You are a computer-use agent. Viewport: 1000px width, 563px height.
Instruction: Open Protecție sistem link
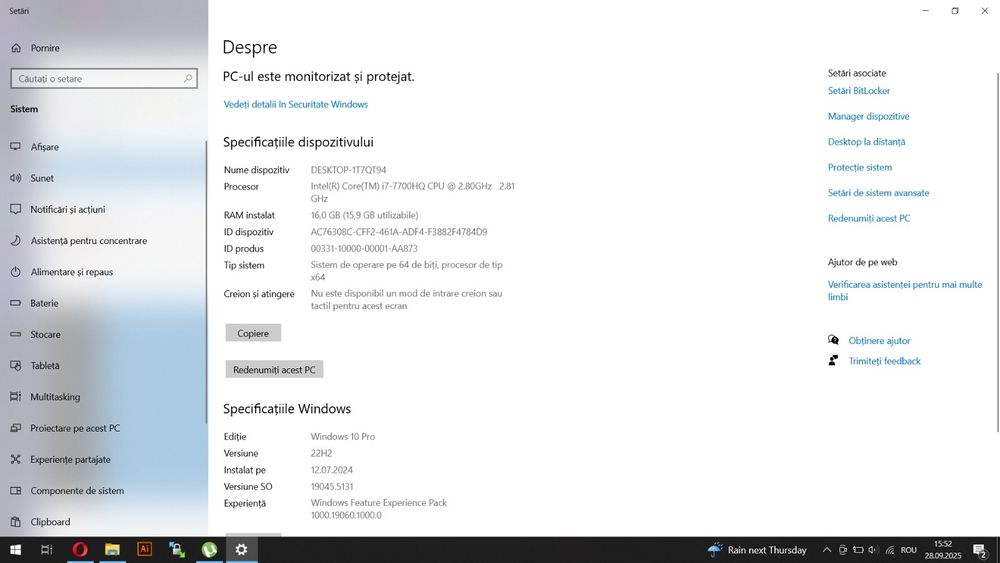click(860, 167)
